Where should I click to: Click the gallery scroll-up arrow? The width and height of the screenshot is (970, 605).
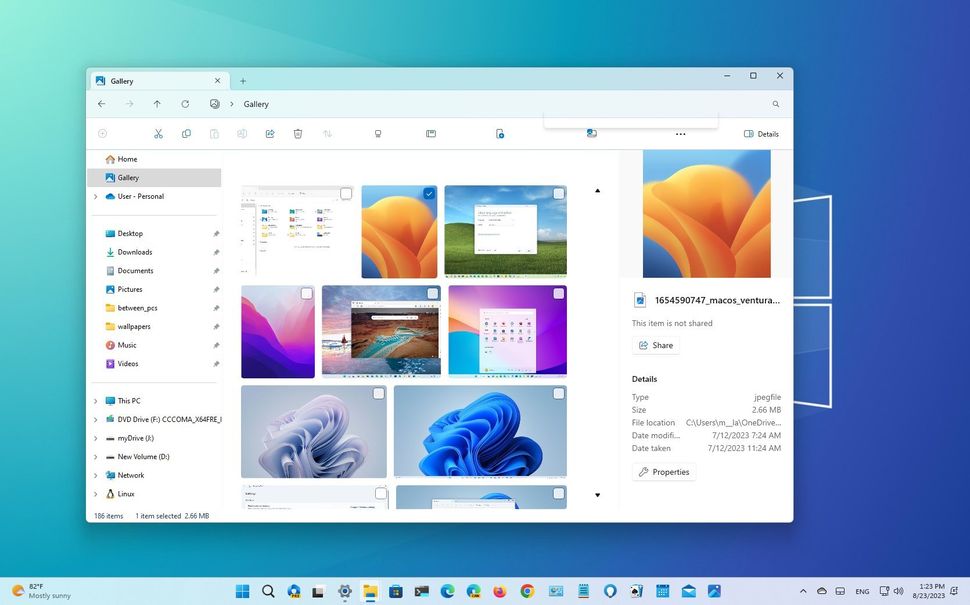point(597,190)
